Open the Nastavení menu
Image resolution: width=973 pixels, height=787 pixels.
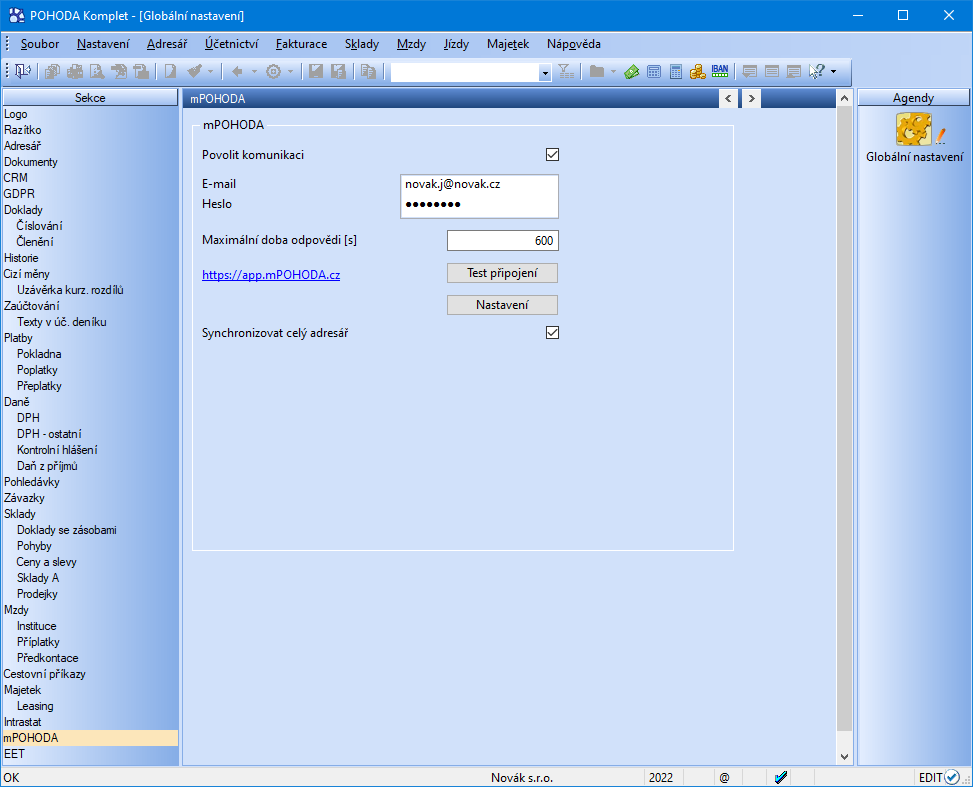pos(103,44)
